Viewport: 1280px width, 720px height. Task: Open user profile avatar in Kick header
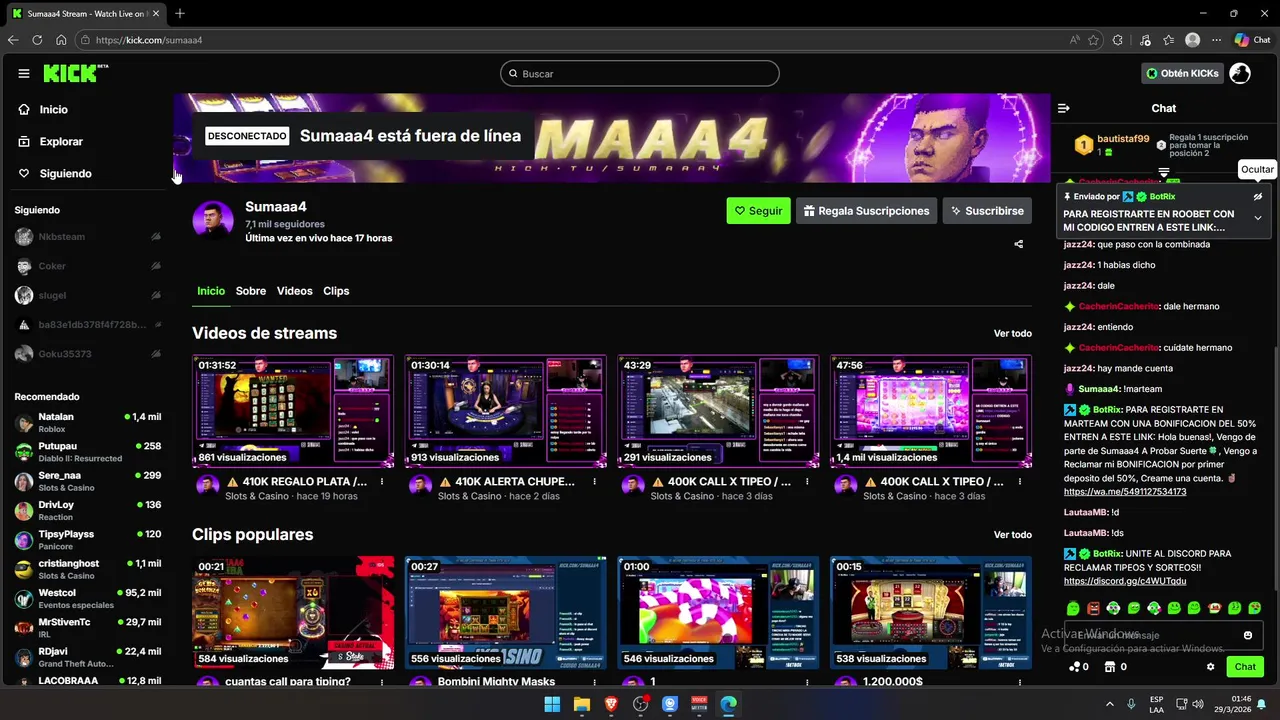tap(1240, 73)
